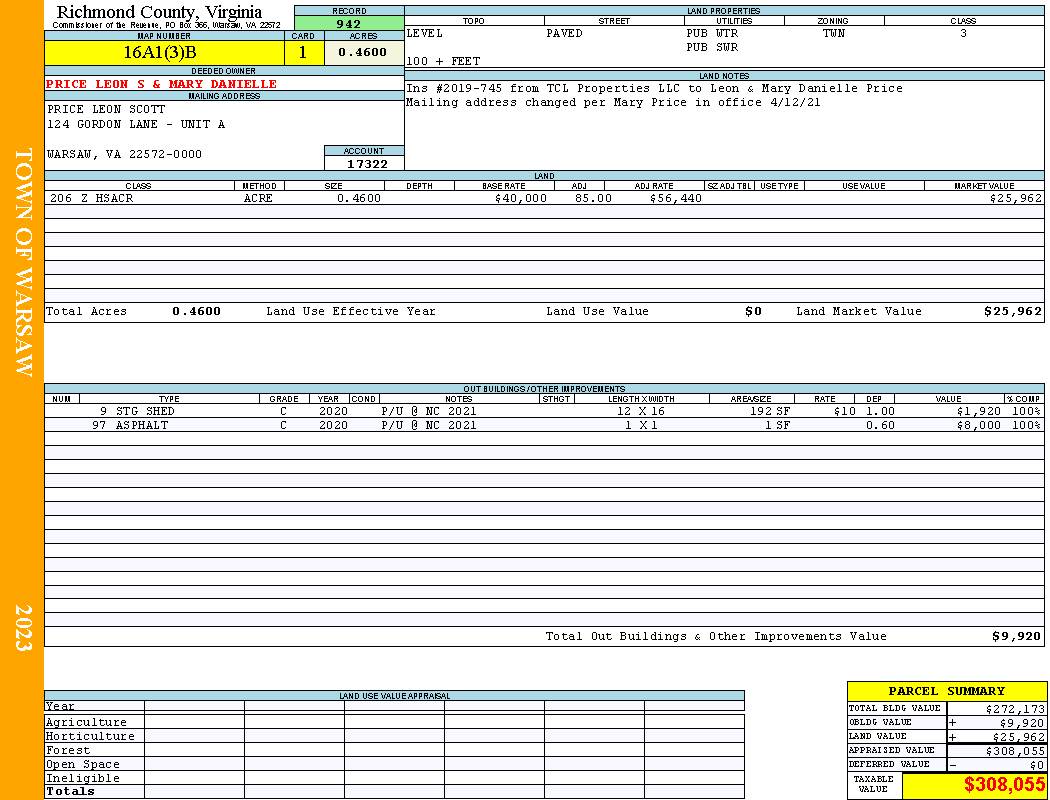This screenshot has height=800, width=1050.
Task: Click total bldg value $272,173
Action: click(x=1015, y=708)
